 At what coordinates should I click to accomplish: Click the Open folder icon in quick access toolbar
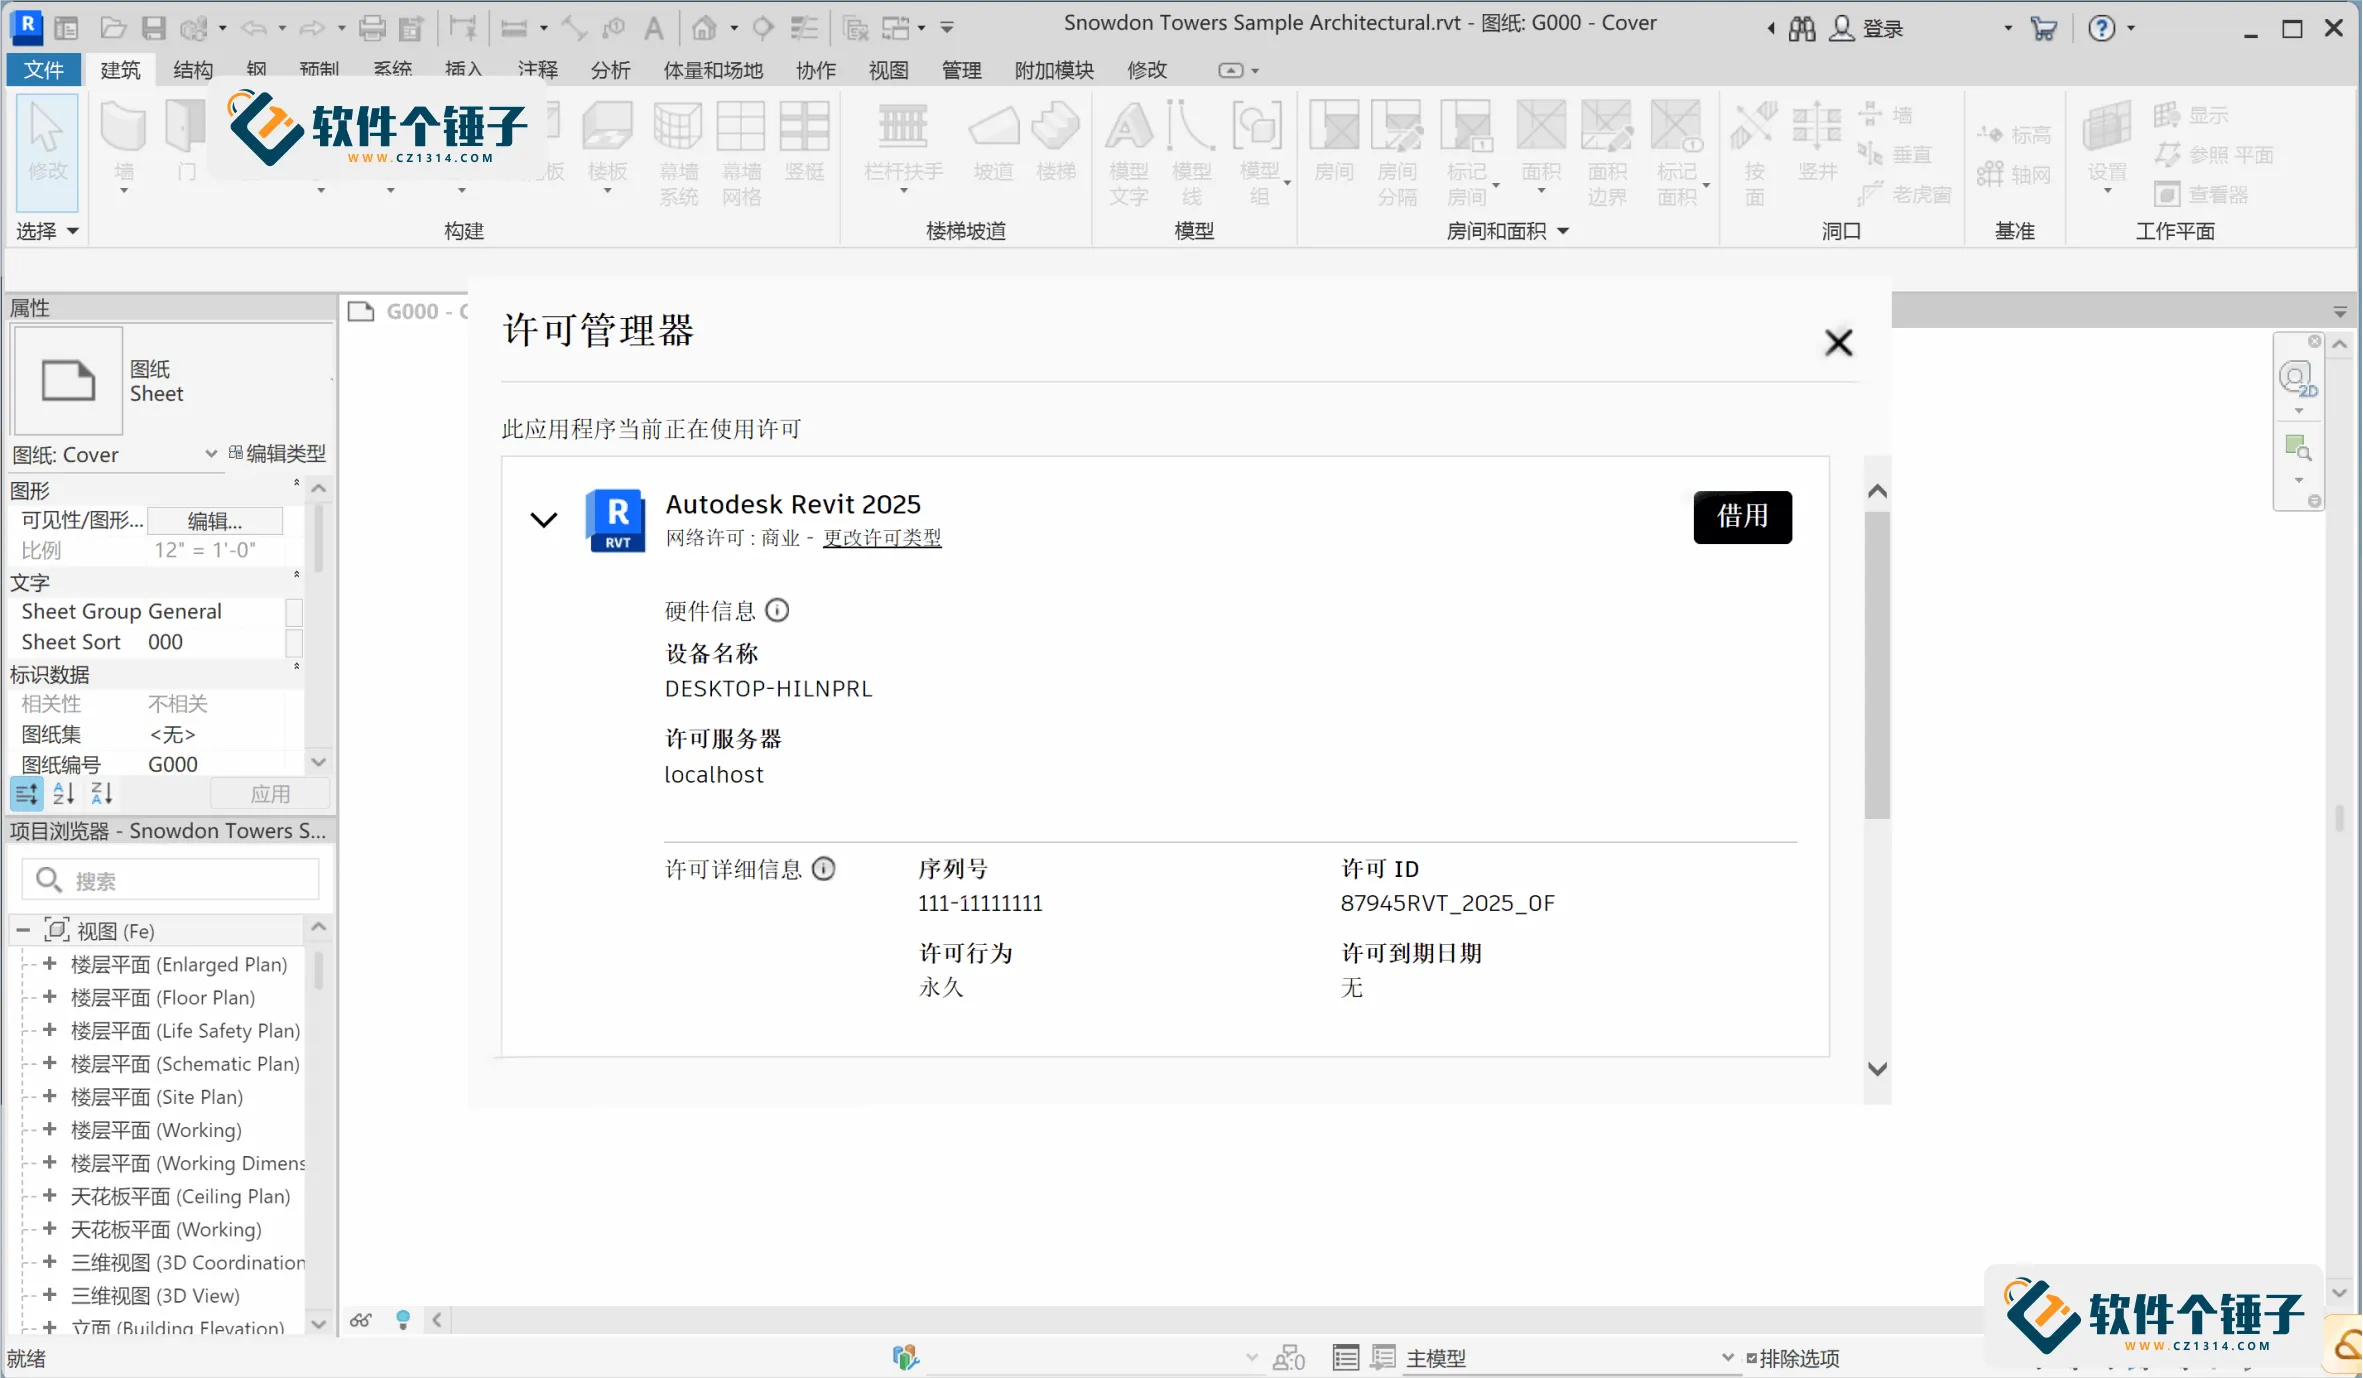113,28
